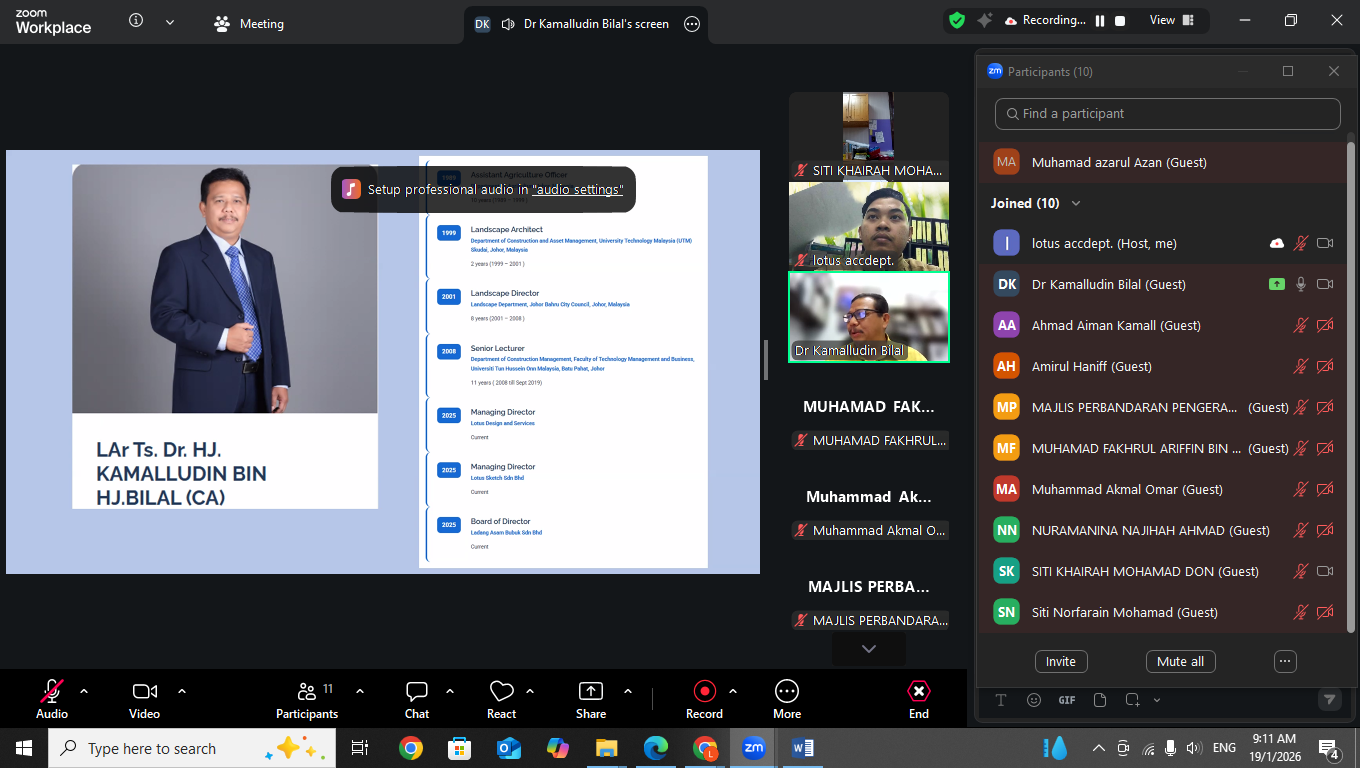Click camera icon for SITI KHAIRAH MOHAMAD DON
The width and height of the screenshot is (1360, 768).
(x=1325, y=571)
